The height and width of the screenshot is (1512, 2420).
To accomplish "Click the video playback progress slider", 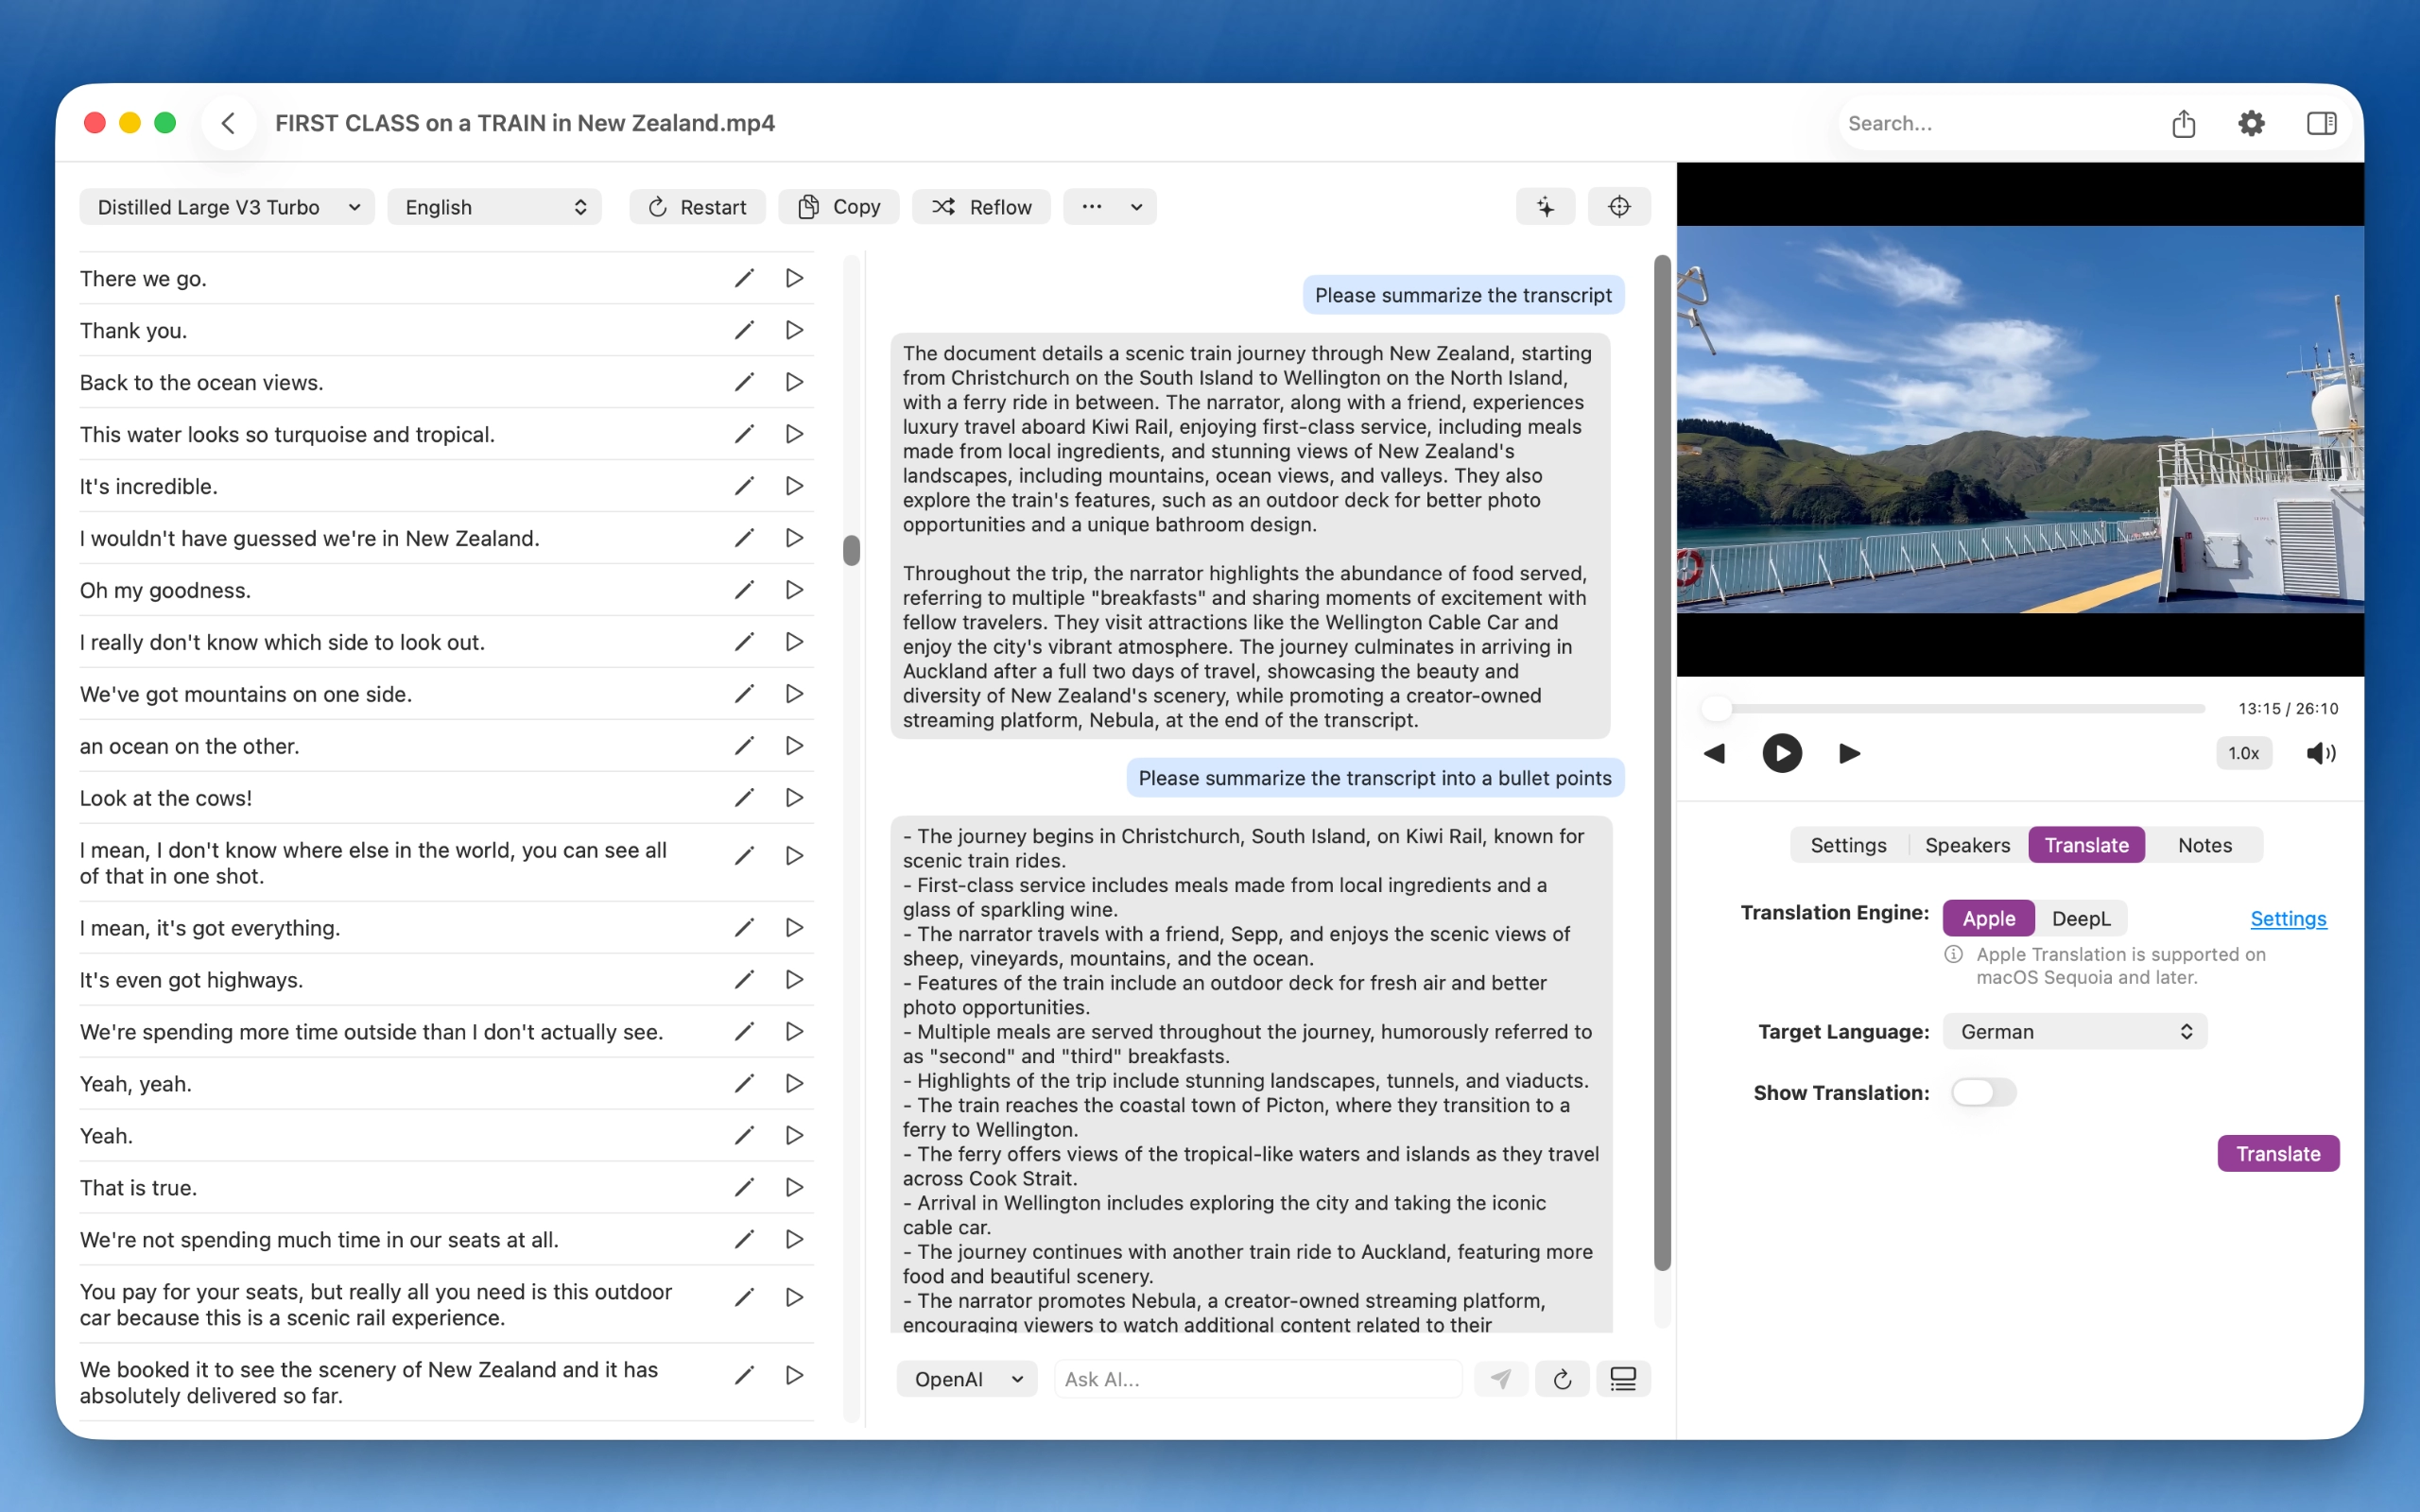I will click(x=1960, y=708).
